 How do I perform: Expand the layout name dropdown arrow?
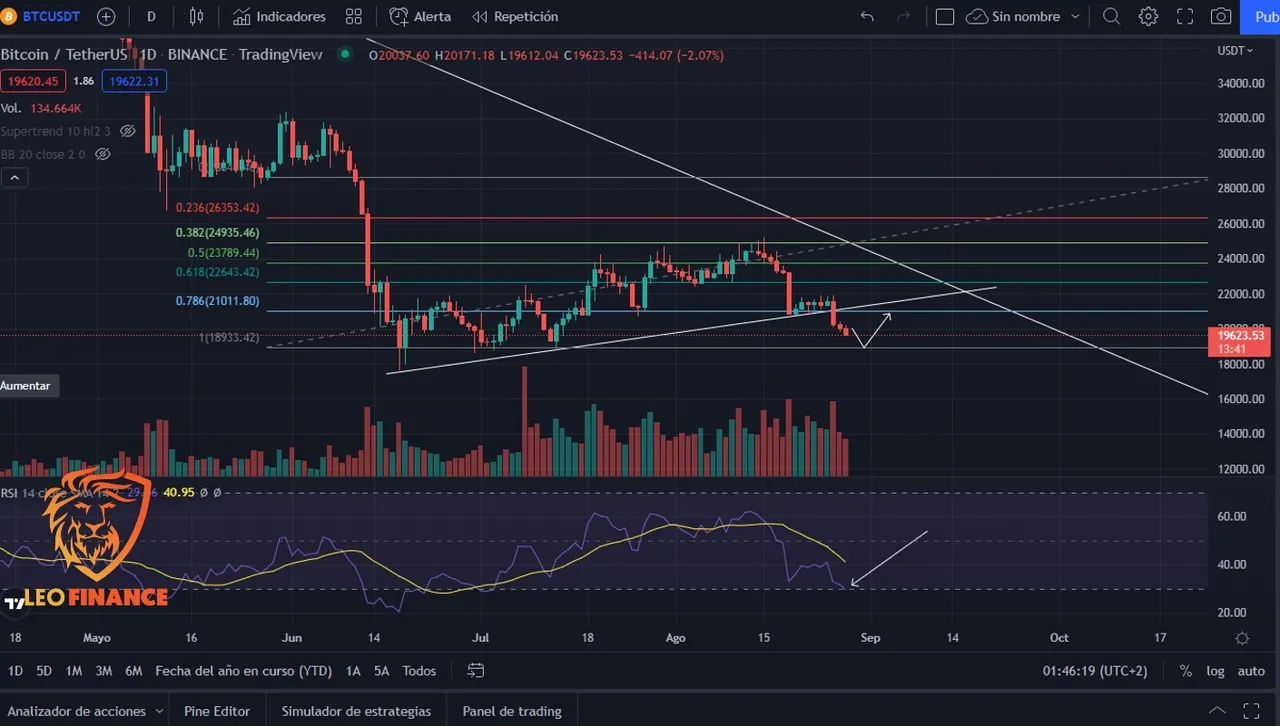(x=1075, y=17)
